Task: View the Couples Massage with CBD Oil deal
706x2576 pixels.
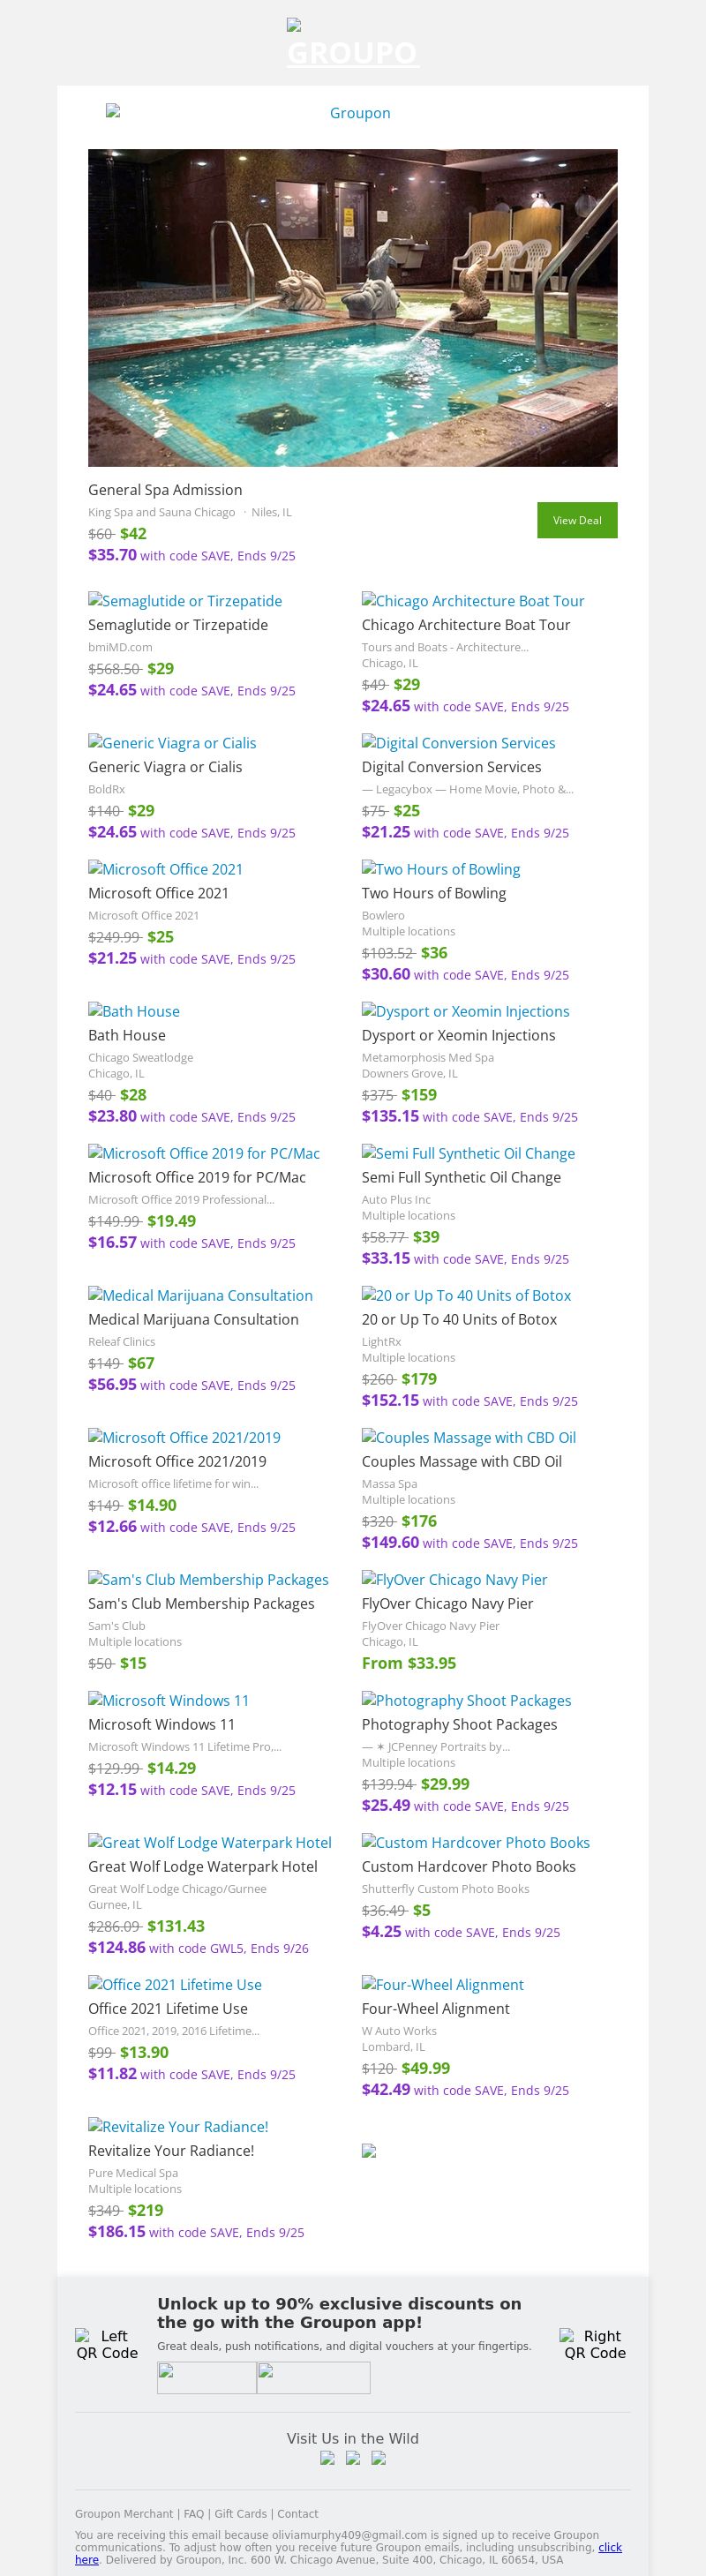Action: click(469, 1437)
